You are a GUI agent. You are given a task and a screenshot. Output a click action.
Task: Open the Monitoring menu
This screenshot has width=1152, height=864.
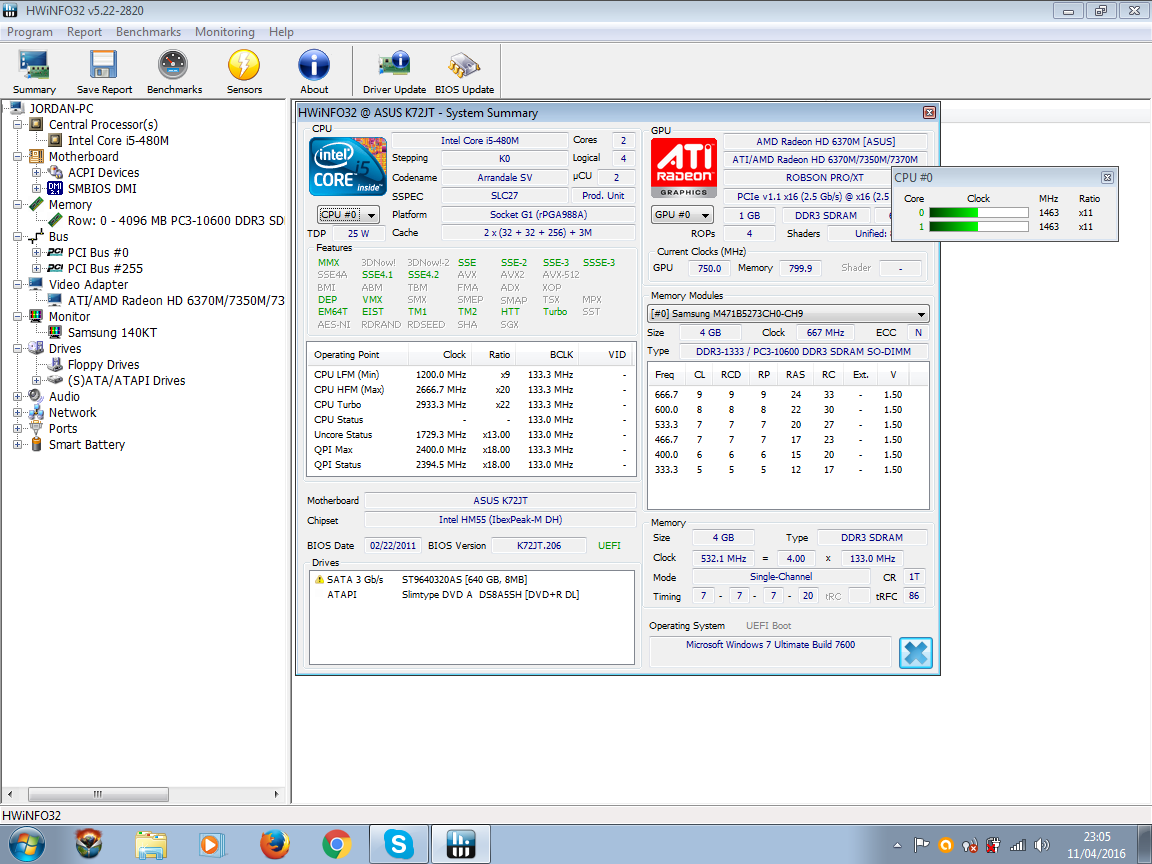[225, 32]
